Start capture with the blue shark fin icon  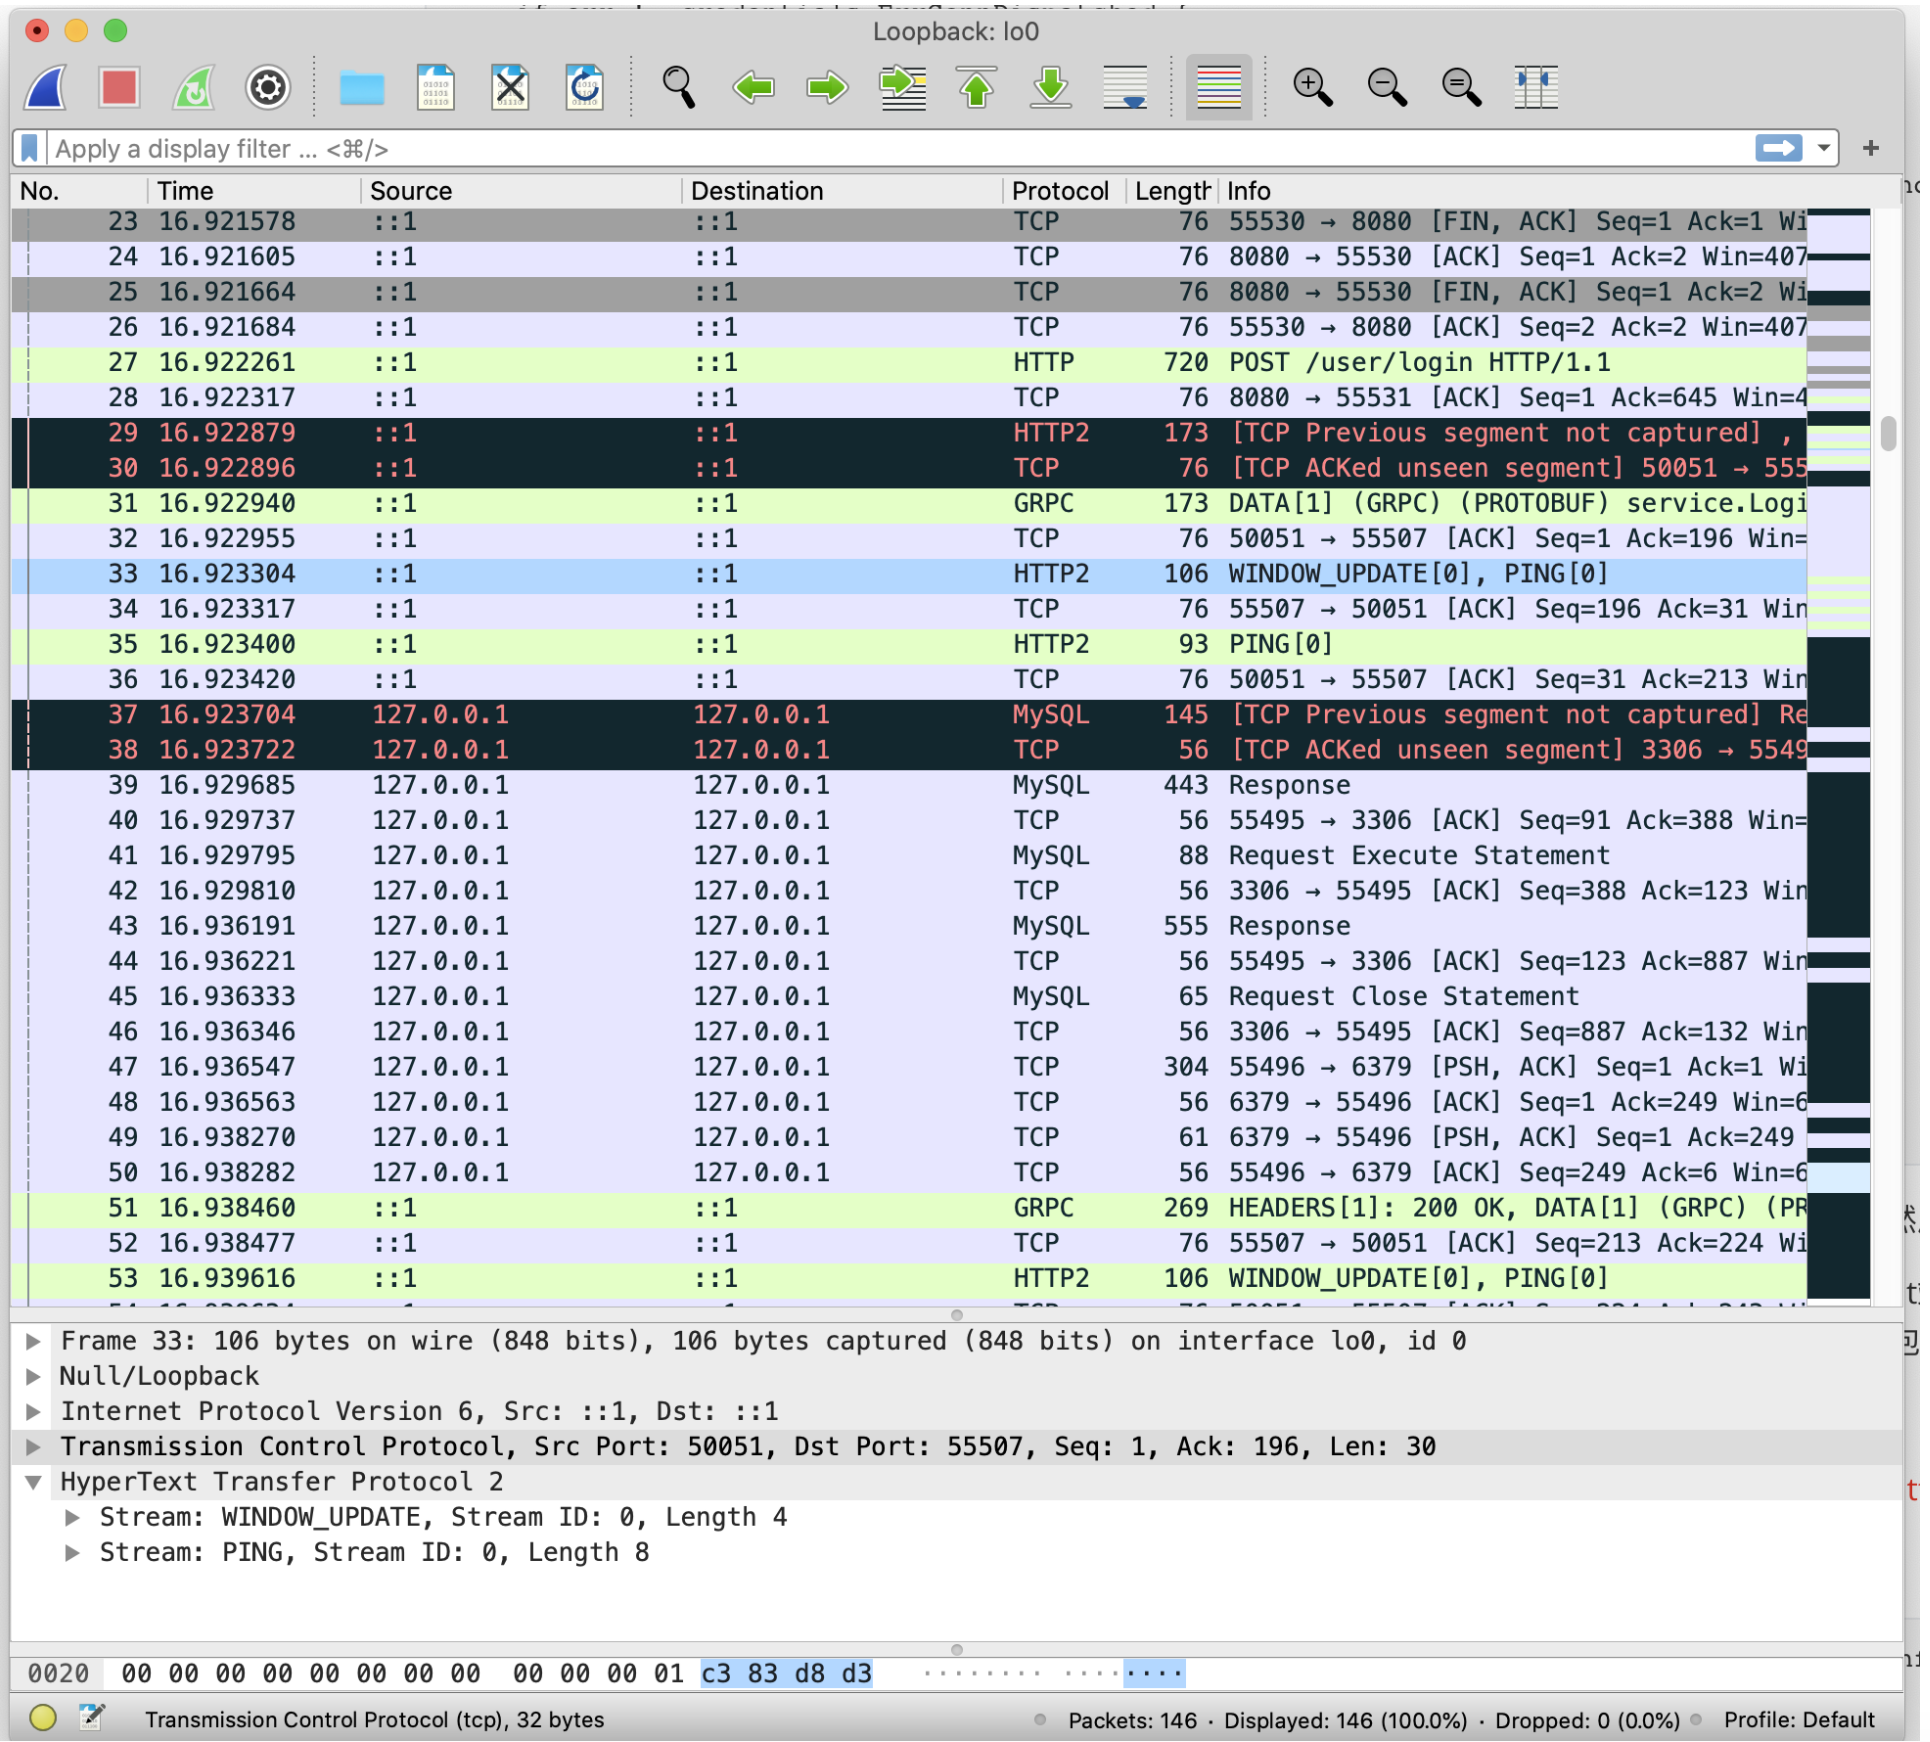click(x=46, y=88)
